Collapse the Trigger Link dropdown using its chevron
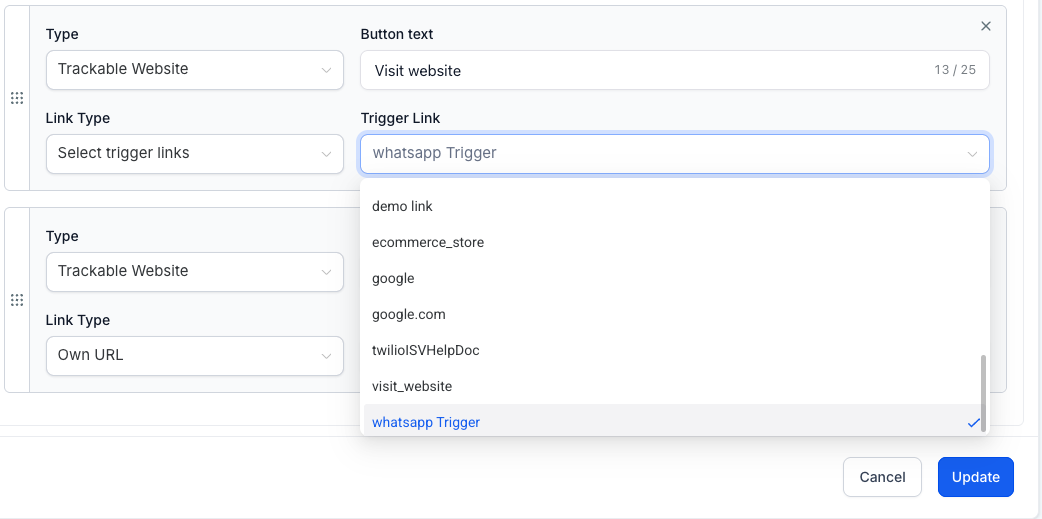 point(972,154)
